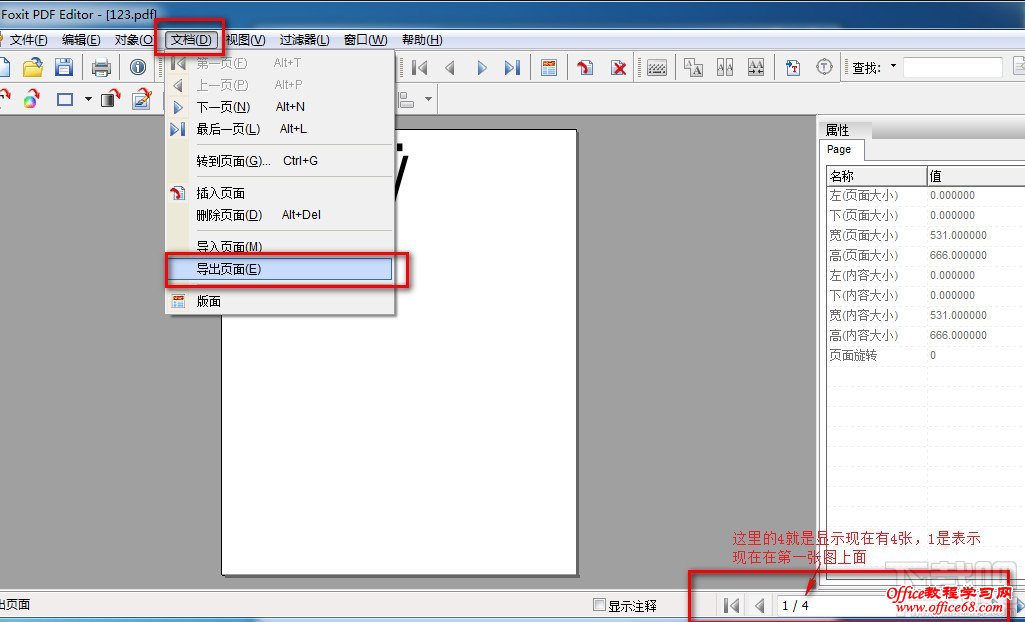The width and height of the screenshot is (1025, 622).
Task: Open the 过滤器(L) menu
Action: [x=305, y=40]
